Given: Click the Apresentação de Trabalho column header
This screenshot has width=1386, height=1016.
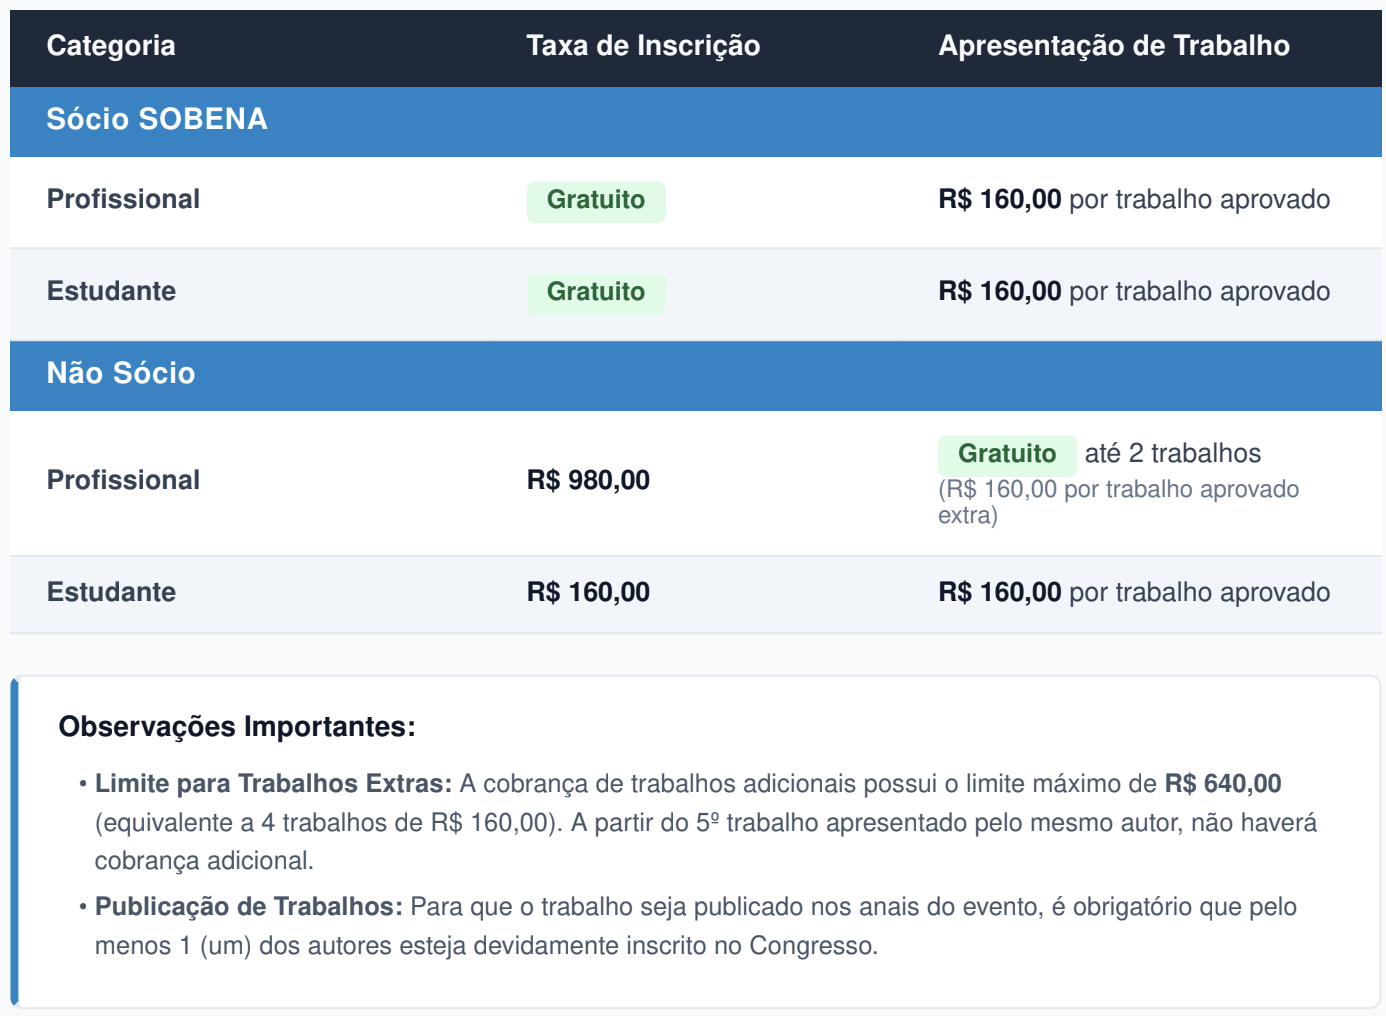Looking at the screenshot, I should (x=1114, y=46).
